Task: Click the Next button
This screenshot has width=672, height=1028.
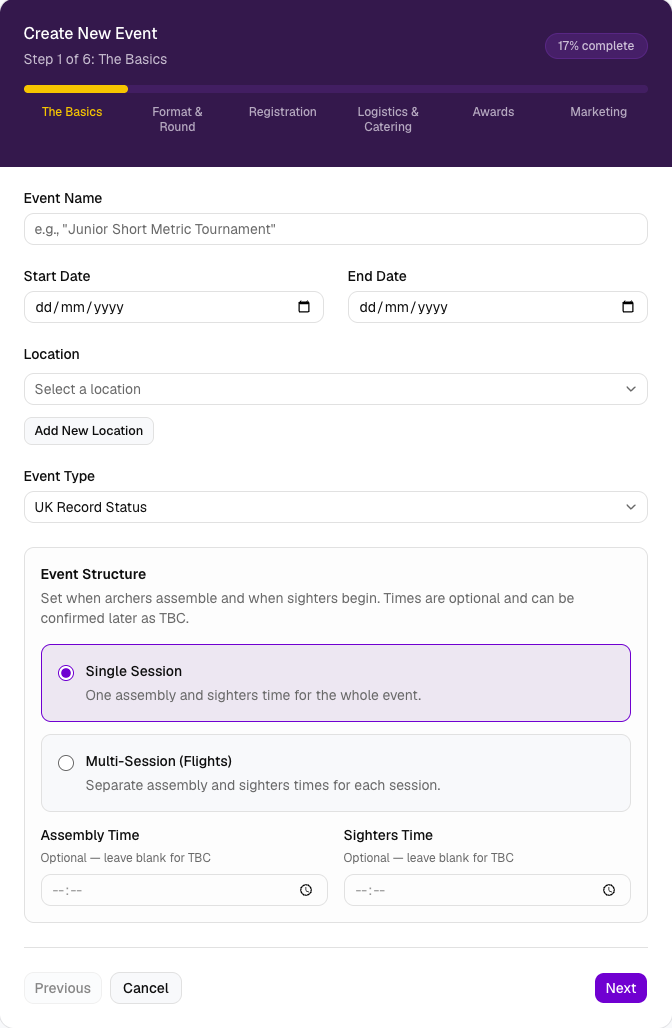Action: point(621,988)
